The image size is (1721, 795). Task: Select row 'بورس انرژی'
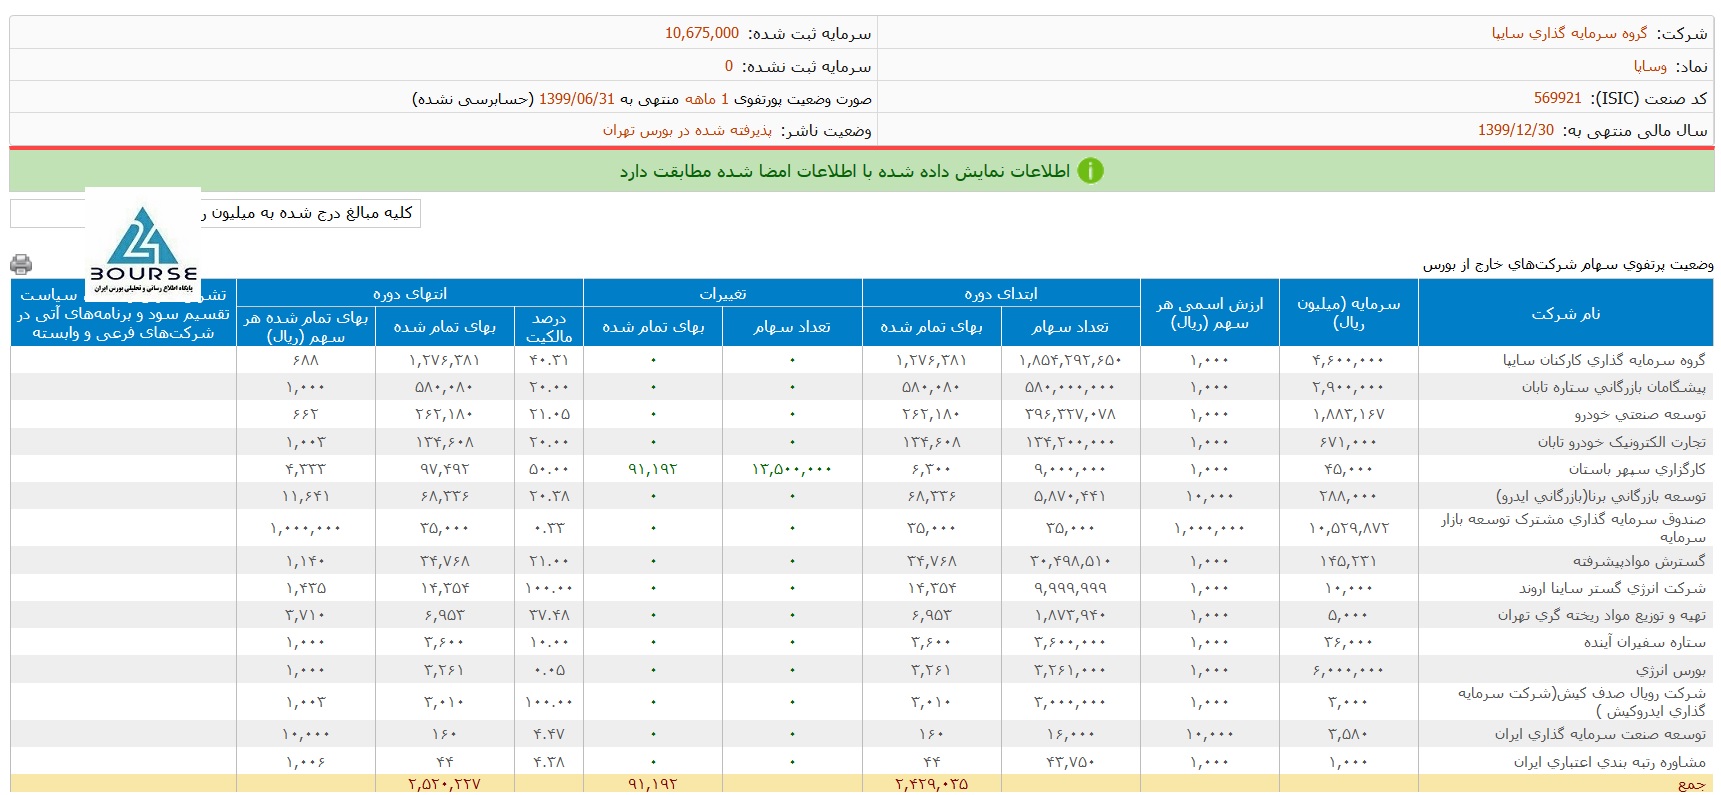[x=862, y=670]
